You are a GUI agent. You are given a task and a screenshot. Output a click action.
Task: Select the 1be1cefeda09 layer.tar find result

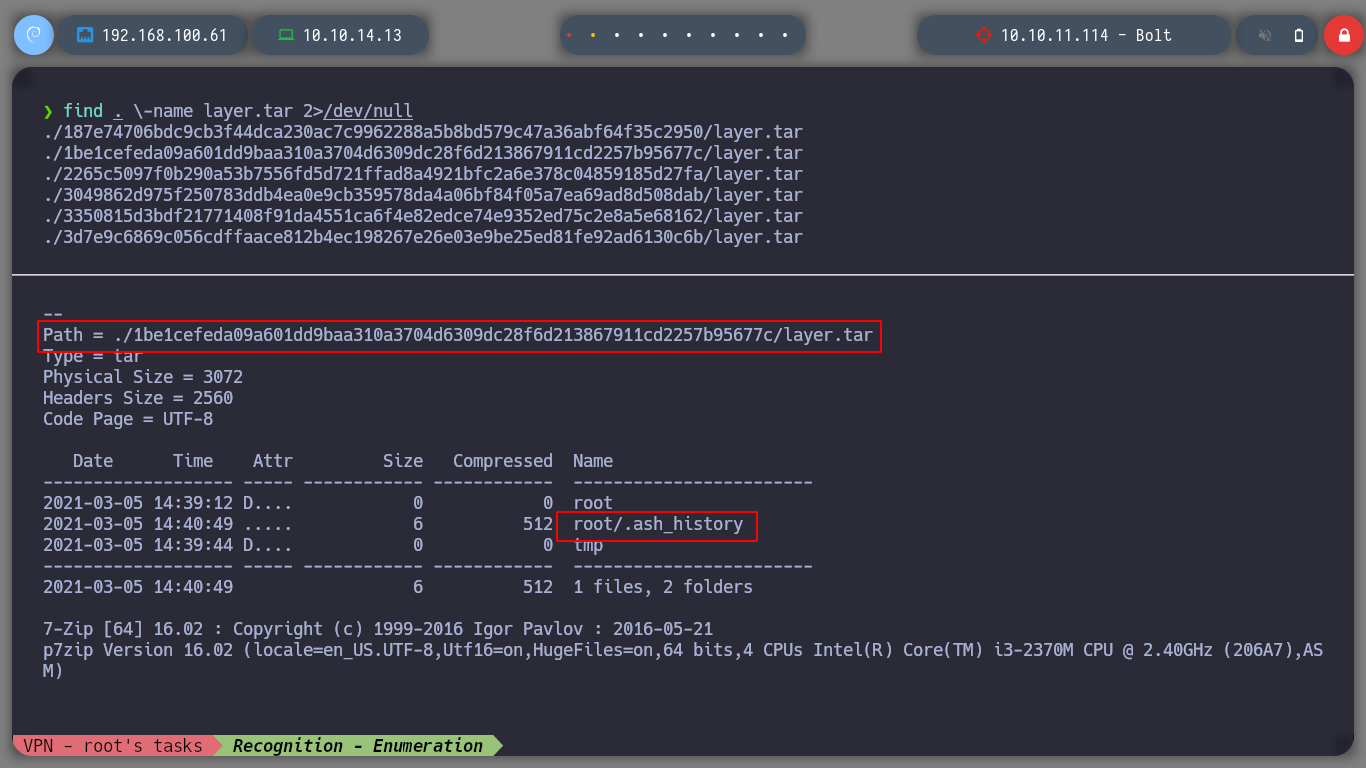[x=423, y=153]
